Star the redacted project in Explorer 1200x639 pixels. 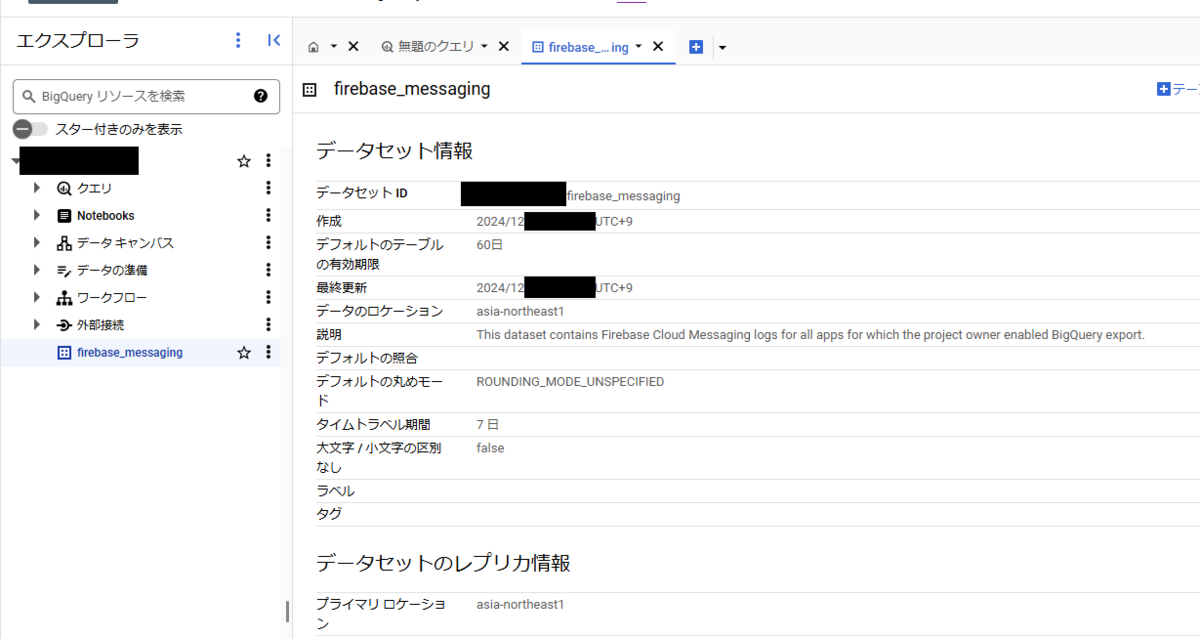tap(243, 161)
